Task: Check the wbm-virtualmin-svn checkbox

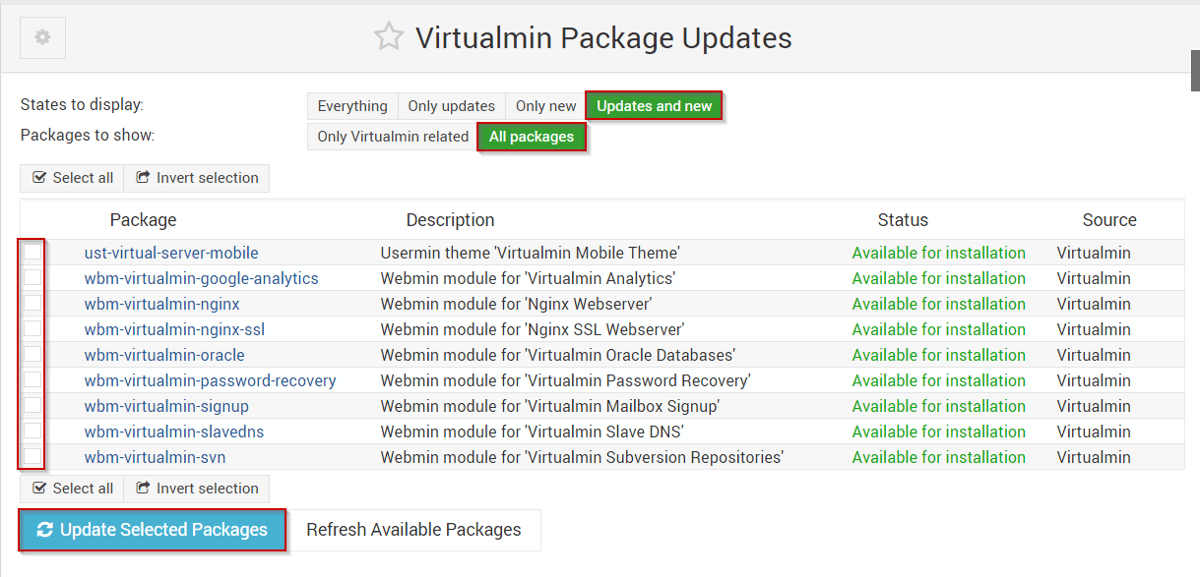Action: [x=33, y=457]
